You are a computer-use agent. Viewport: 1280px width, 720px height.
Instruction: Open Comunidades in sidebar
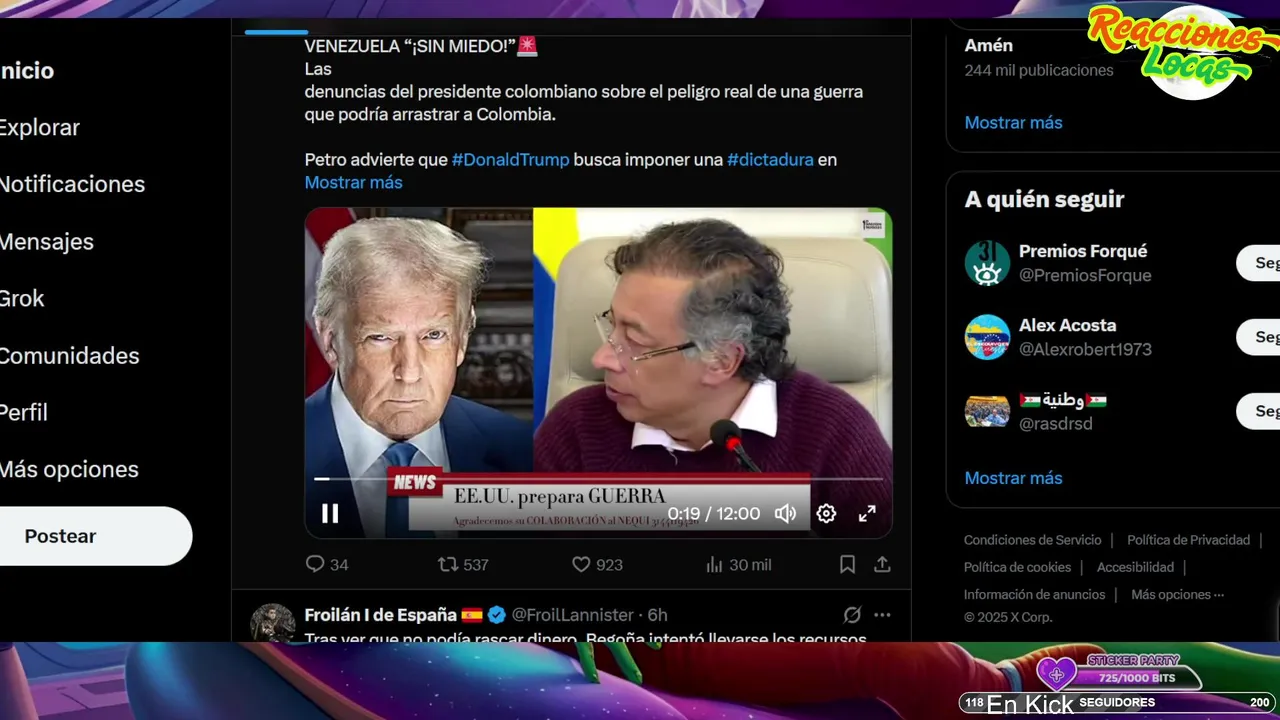pyautogui.click(x=69, y=356)
